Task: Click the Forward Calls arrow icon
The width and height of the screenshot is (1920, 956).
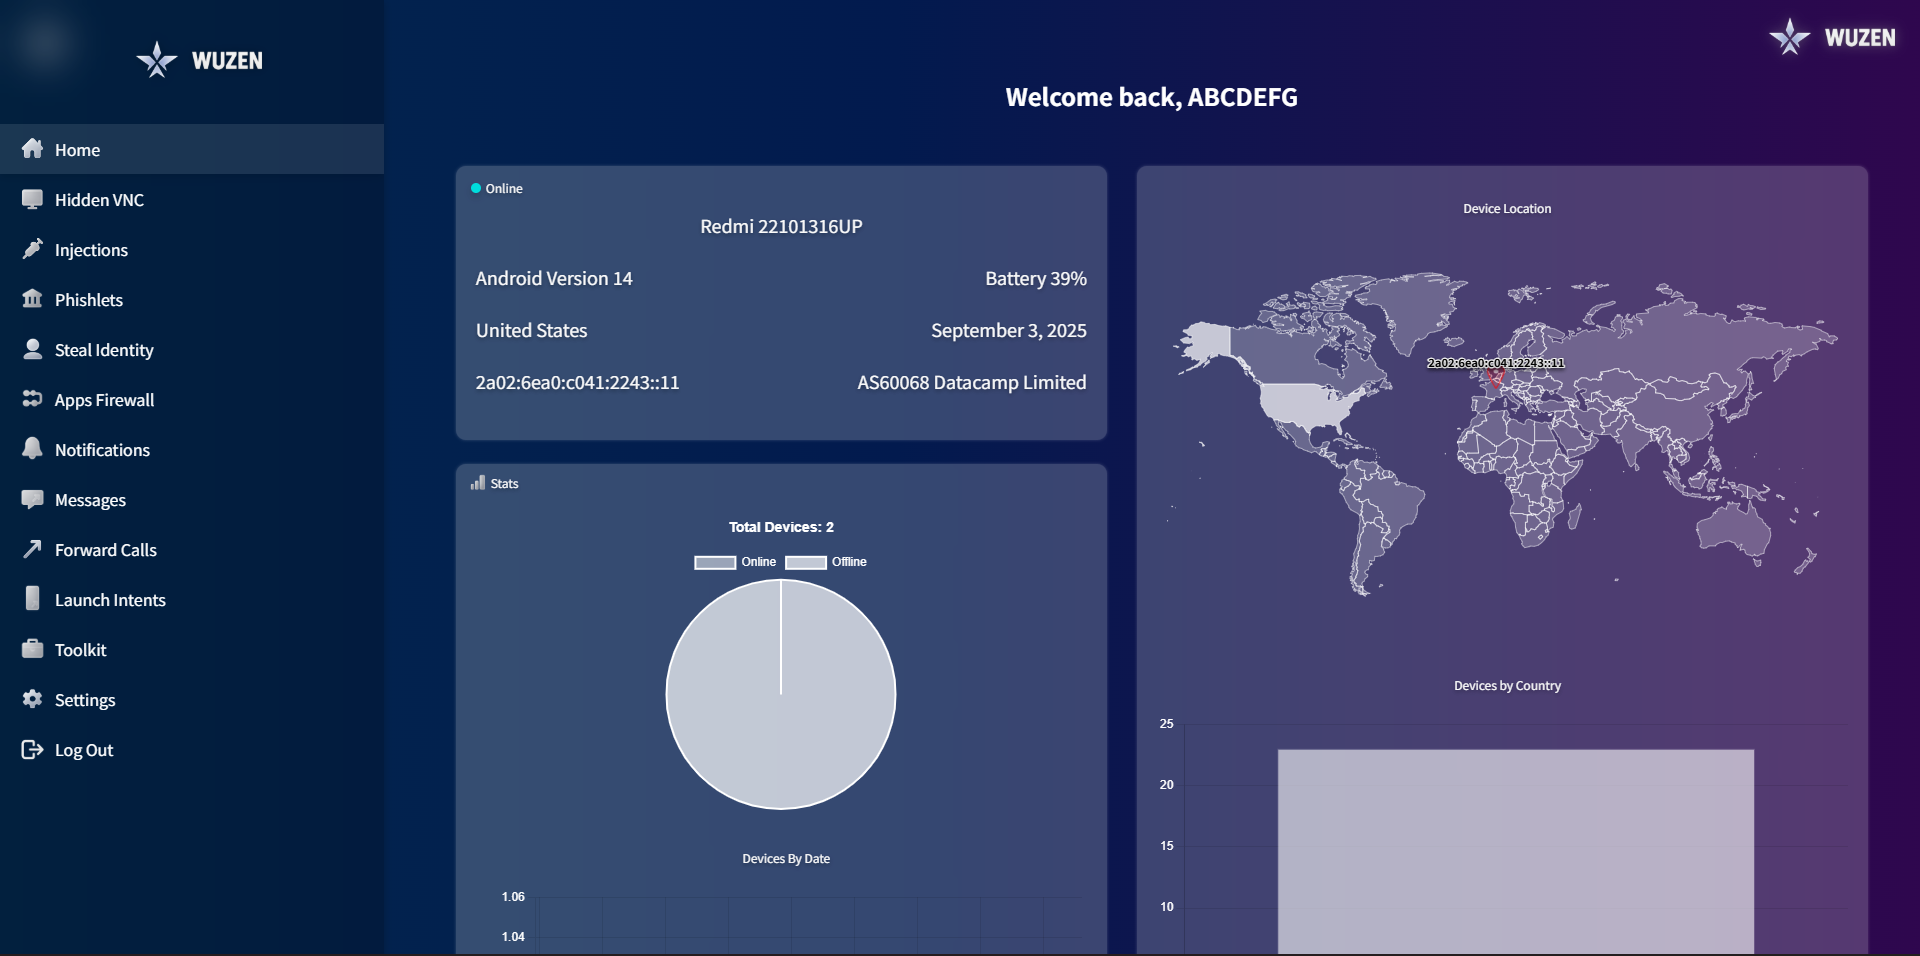Action: point(33,549)
